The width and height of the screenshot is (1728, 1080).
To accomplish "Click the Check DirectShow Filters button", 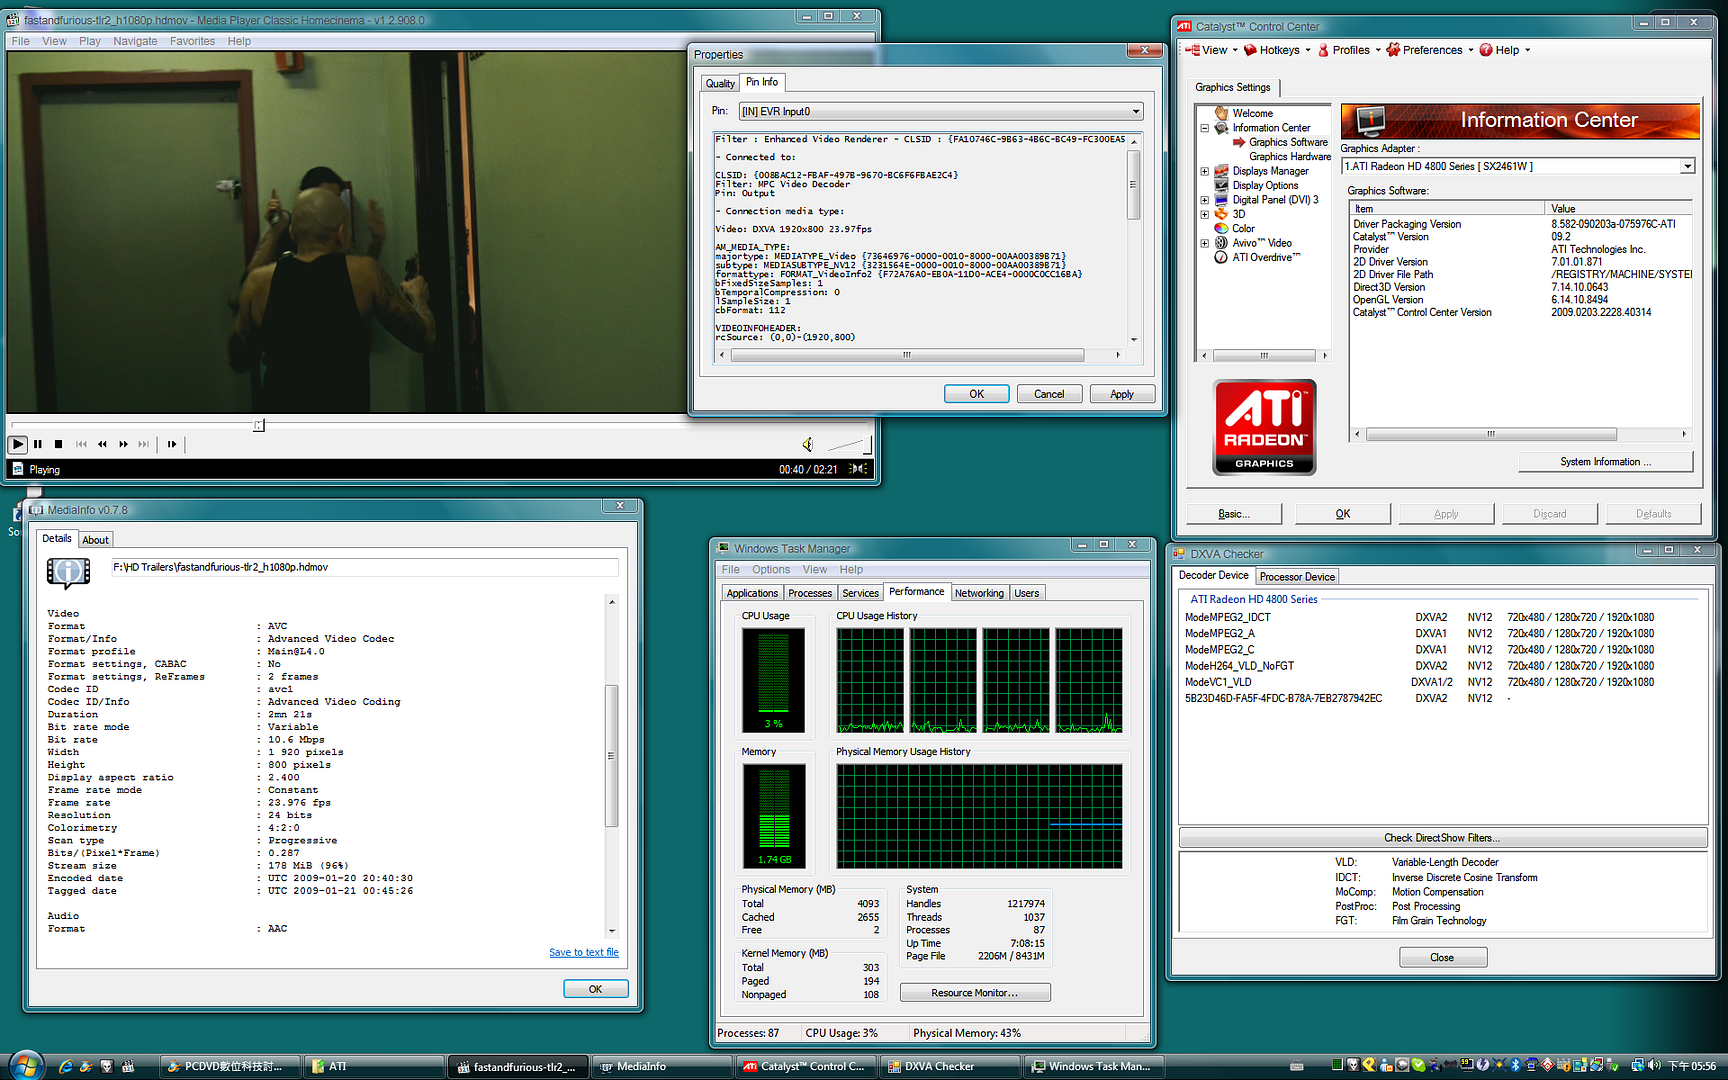I will tap(1442, 838).
